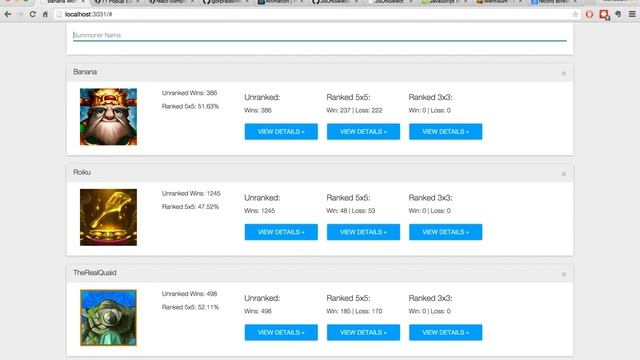Click 'Win: 48 | Loss: 53' text
Viewport: 640px width, 360px height.
pyautogui.click(x=351, y=211)
